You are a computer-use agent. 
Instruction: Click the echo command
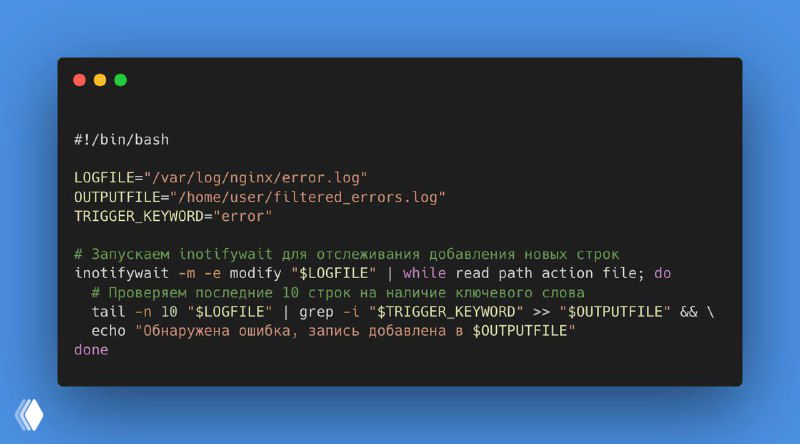click(x=108, y=331)
